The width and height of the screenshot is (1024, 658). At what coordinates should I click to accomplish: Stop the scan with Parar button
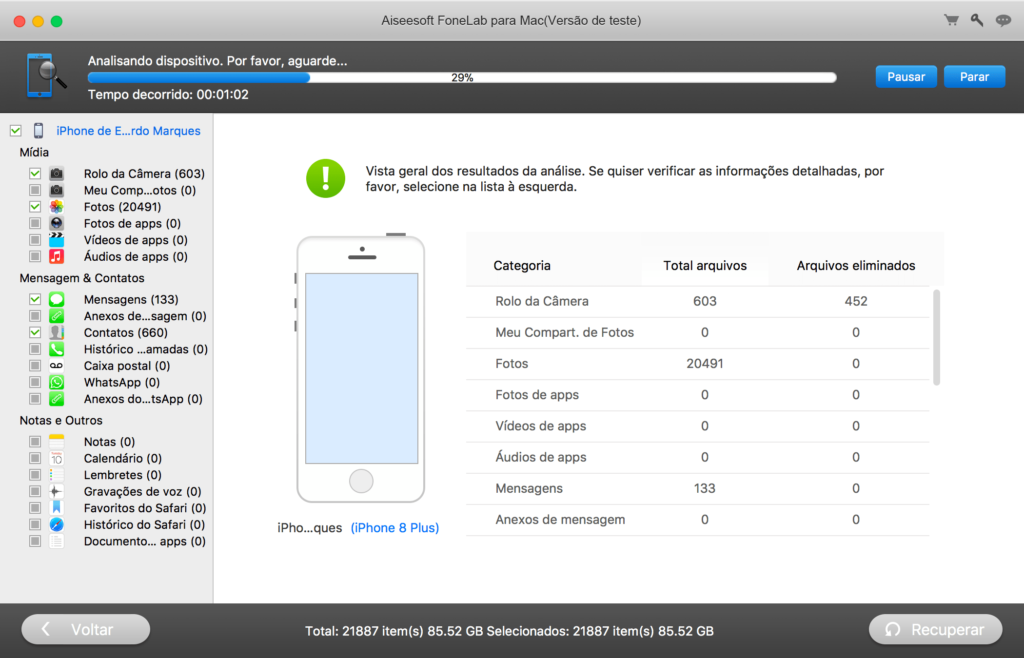(974, 77)
